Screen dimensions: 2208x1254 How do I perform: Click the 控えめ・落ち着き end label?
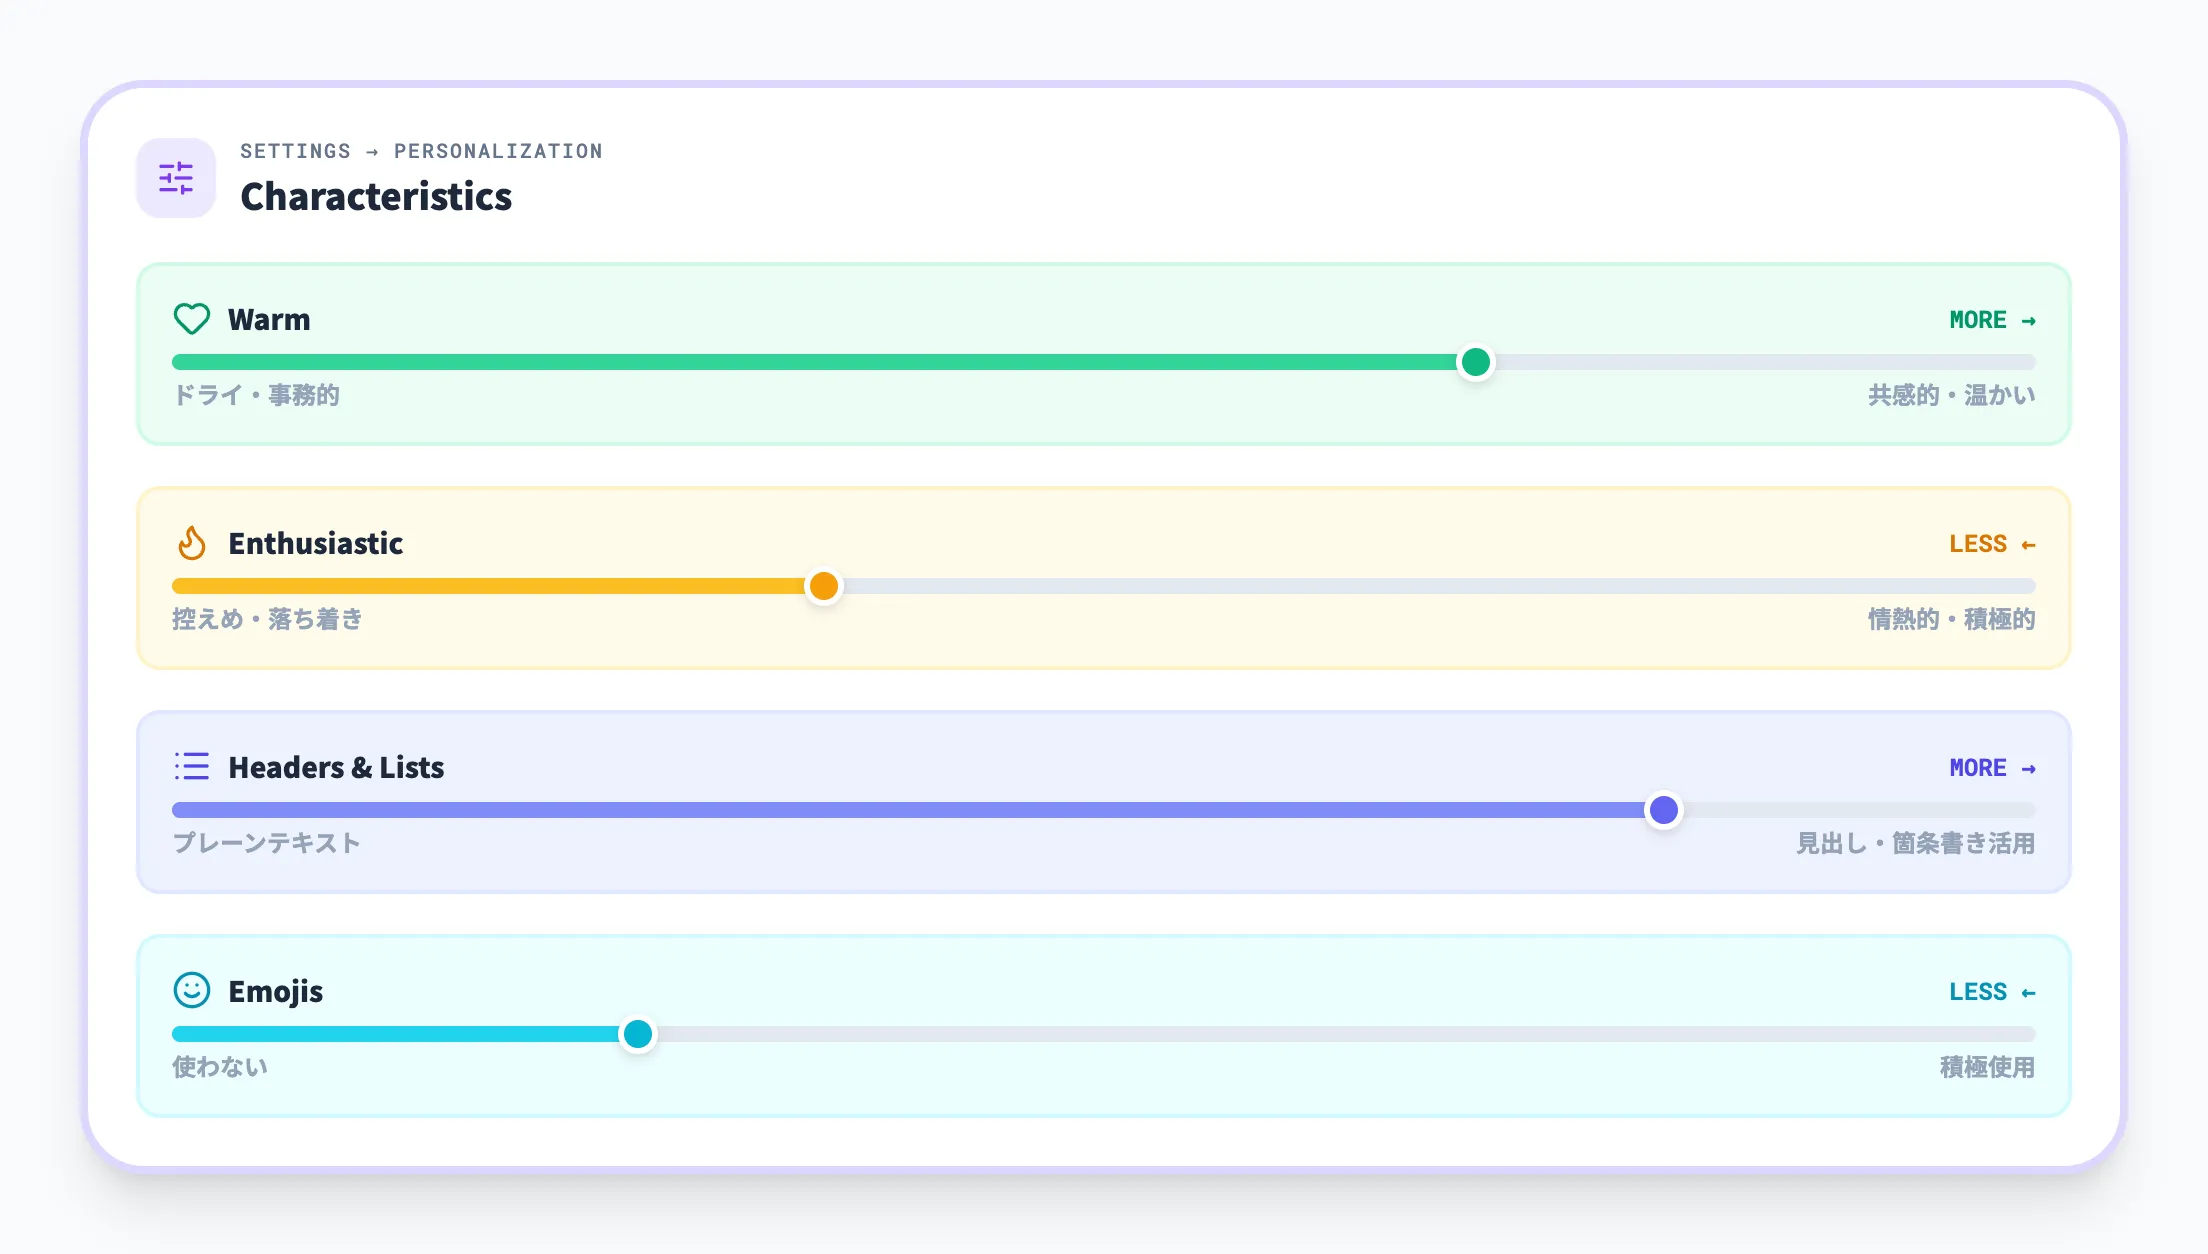267,619
